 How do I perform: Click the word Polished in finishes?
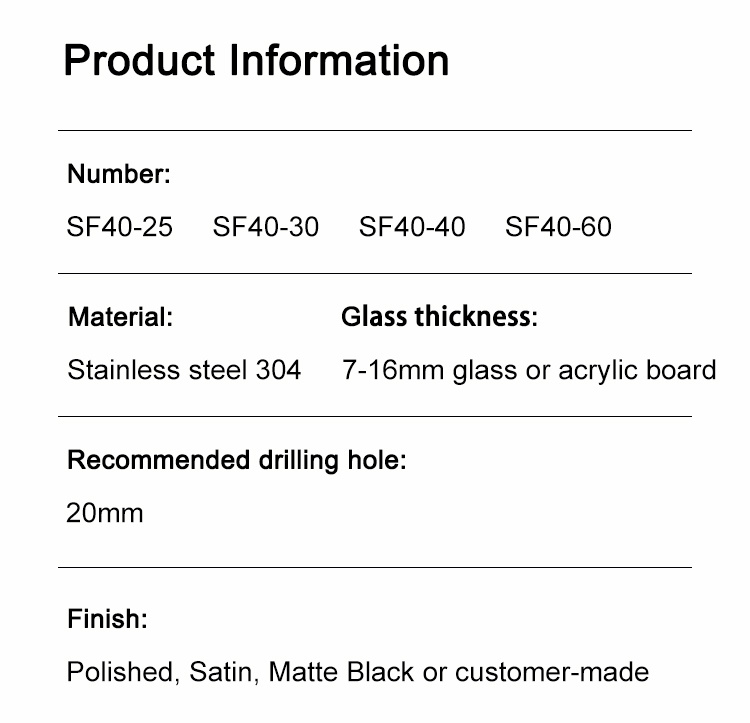123,672
